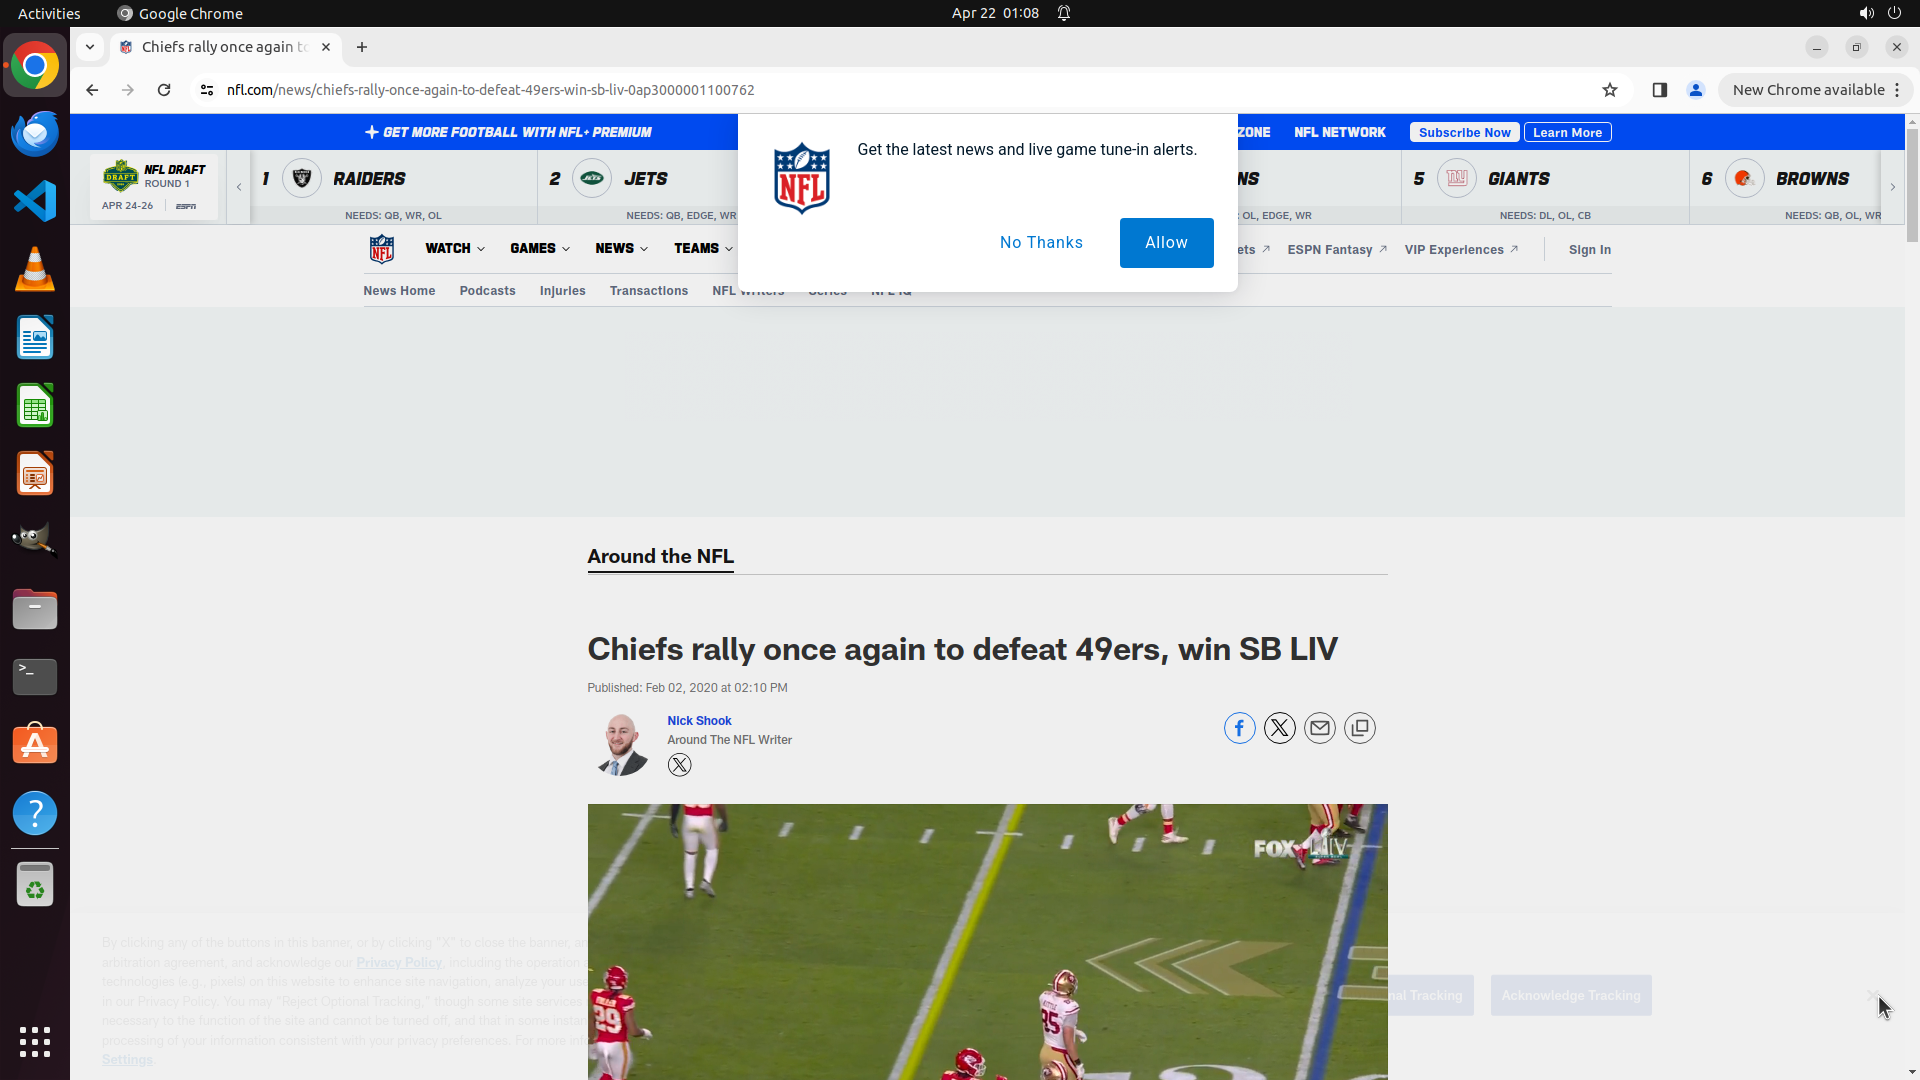Expand the WATCH dropdown menu

click(455, 249)
